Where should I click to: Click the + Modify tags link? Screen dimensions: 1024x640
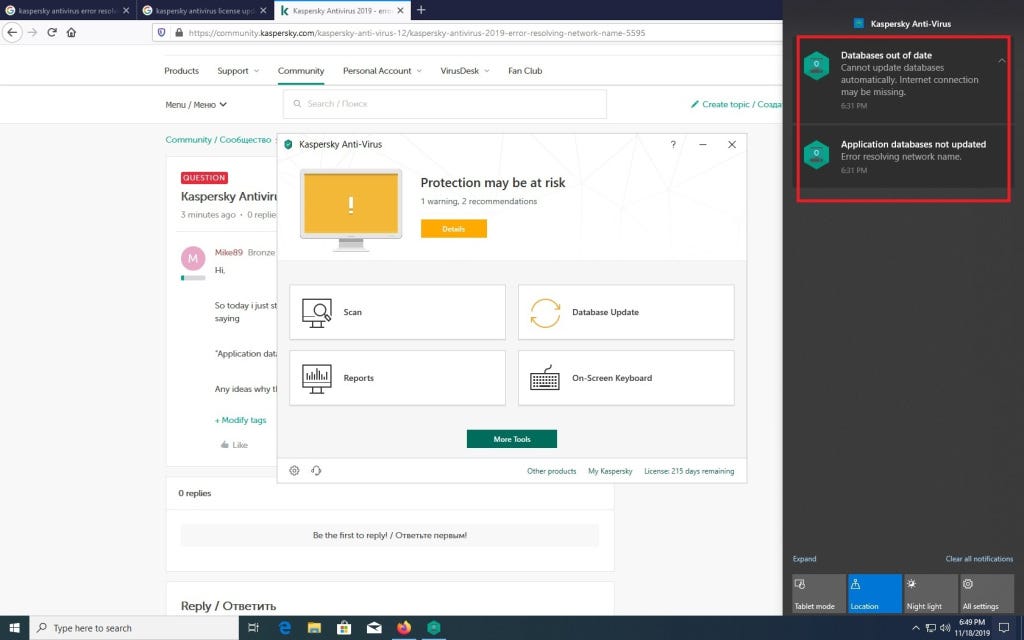240,420
